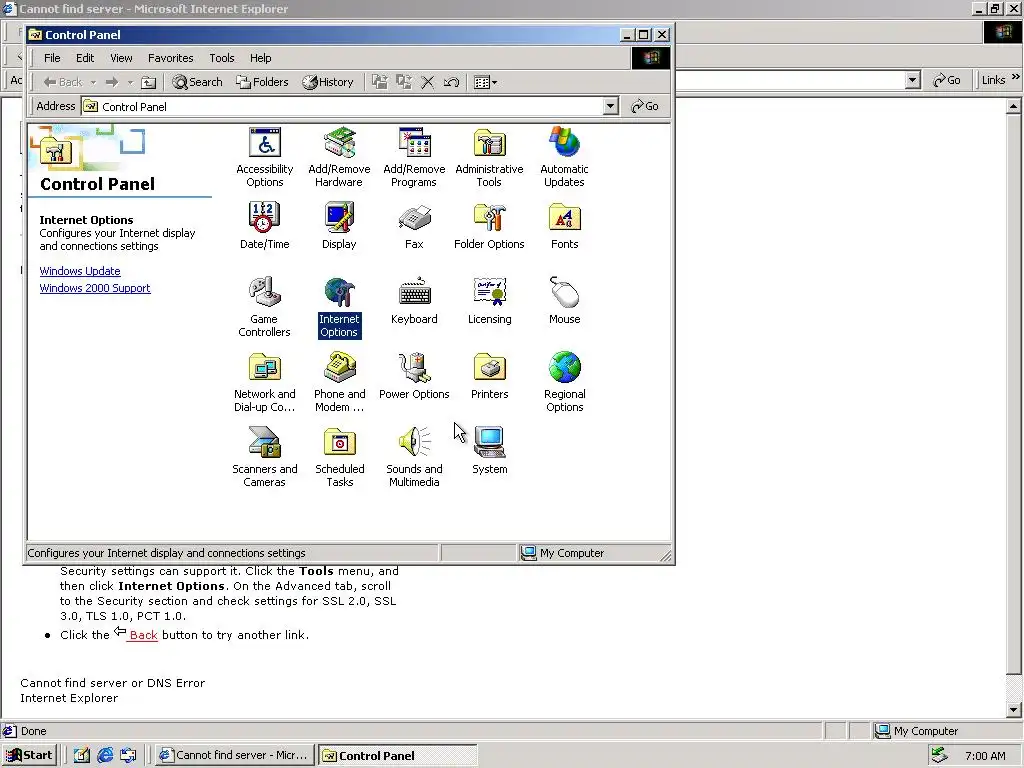Click the Start button

pyautogui.click(x=29, y=755)
